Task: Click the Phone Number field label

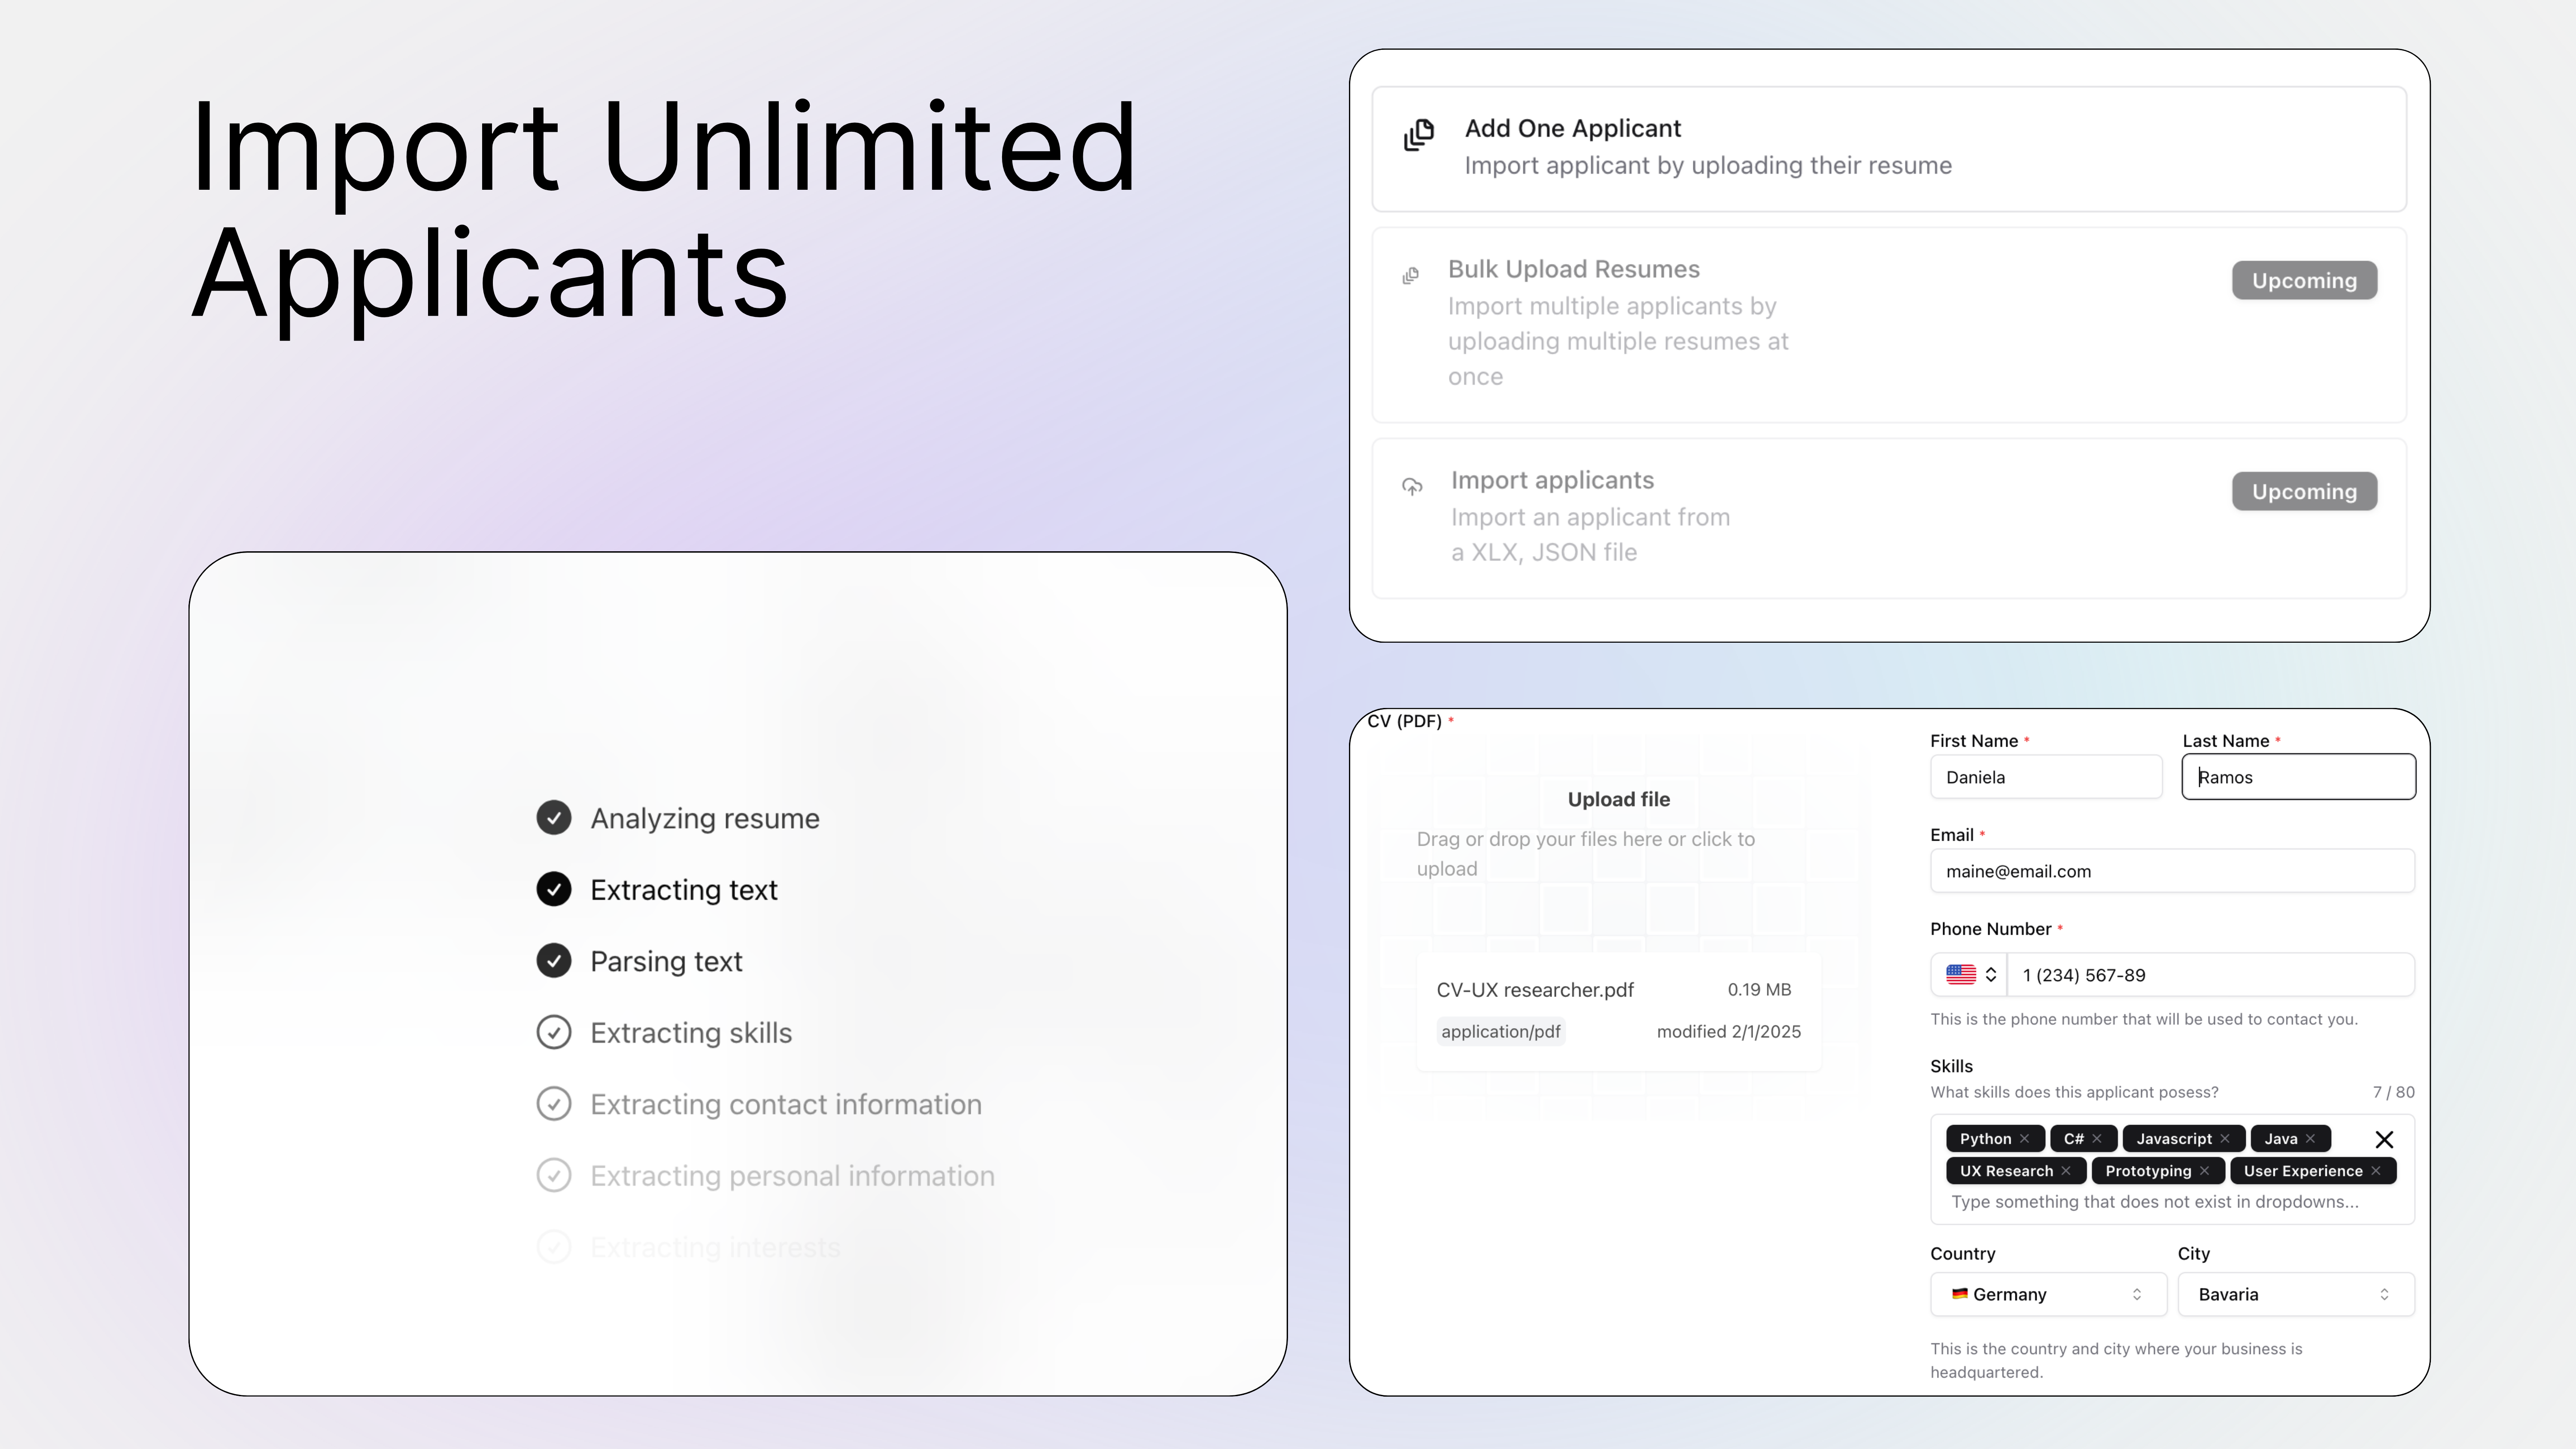Action: pos(1990,929)
